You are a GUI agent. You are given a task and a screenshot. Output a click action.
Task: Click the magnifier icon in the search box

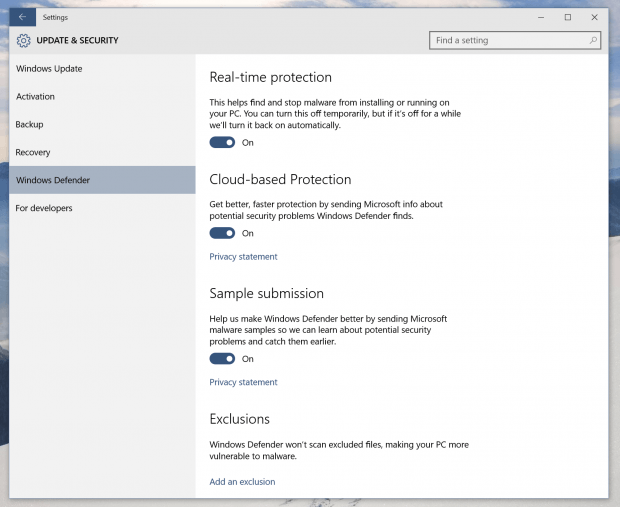(593, 40)
